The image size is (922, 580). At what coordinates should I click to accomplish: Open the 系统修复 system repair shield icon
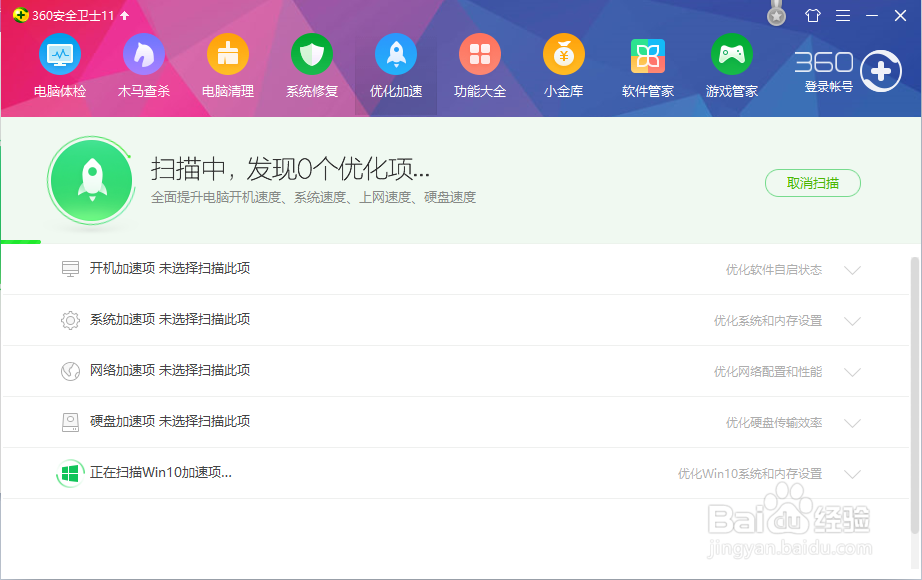pos(312,54)
